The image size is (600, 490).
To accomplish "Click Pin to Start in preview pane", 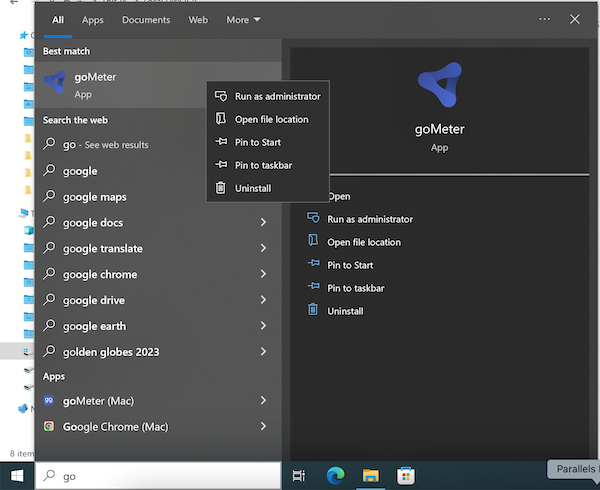I will coord(350,265).
